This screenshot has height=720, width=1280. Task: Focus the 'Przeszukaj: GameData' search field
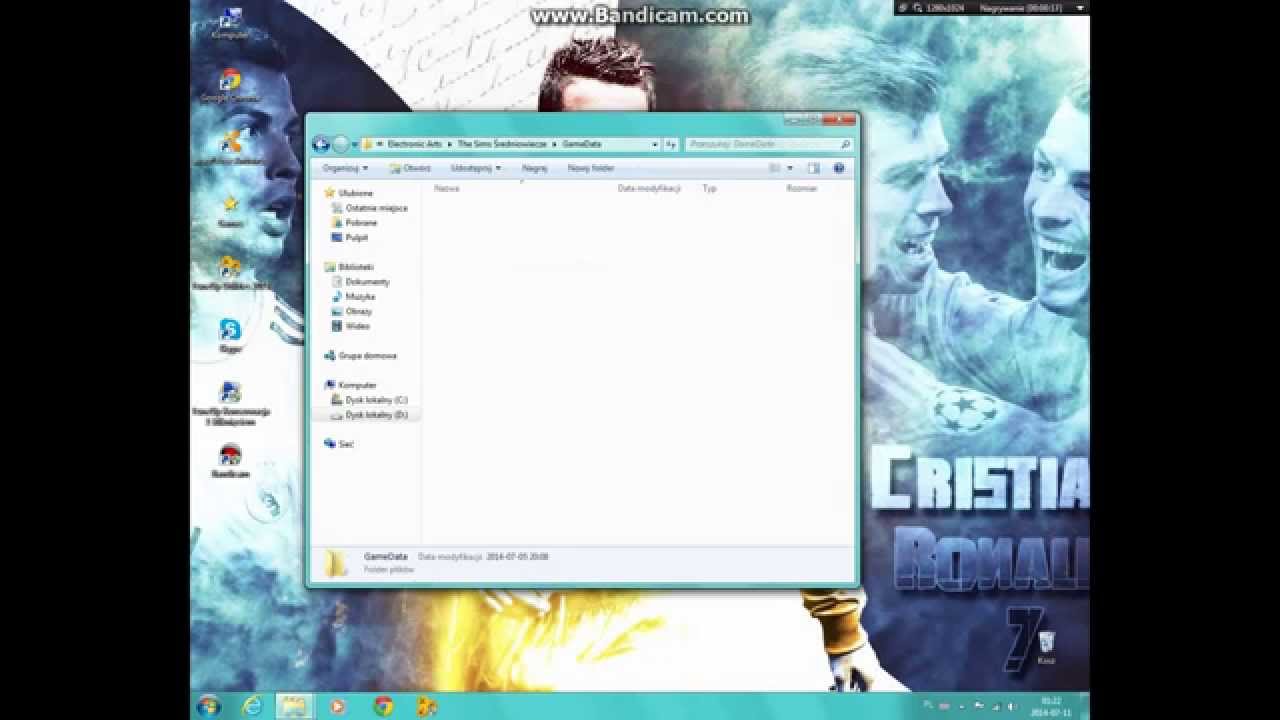pos(769,144)
